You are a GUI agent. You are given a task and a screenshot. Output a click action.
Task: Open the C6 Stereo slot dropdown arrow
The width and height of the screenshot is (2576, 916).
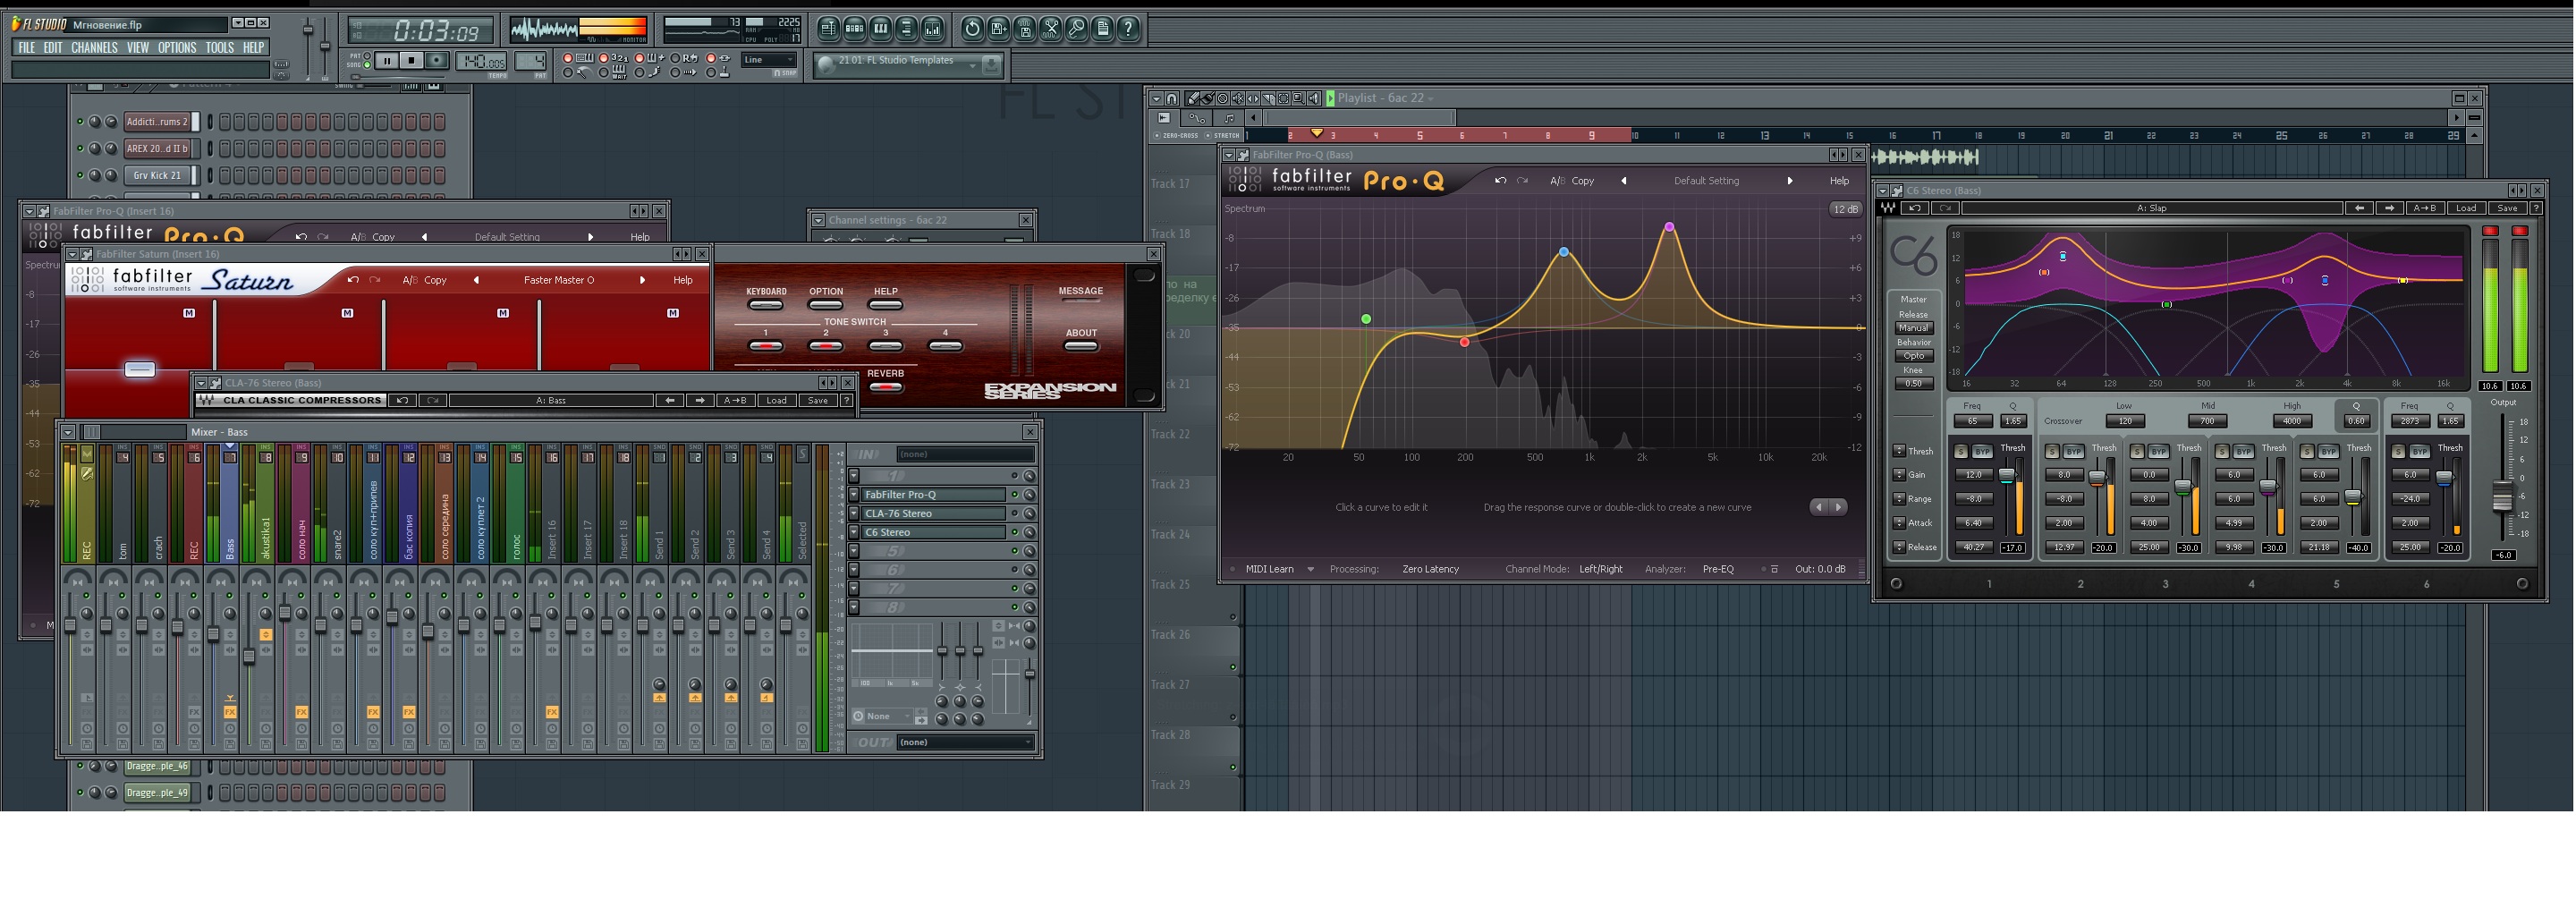[854, 532]
